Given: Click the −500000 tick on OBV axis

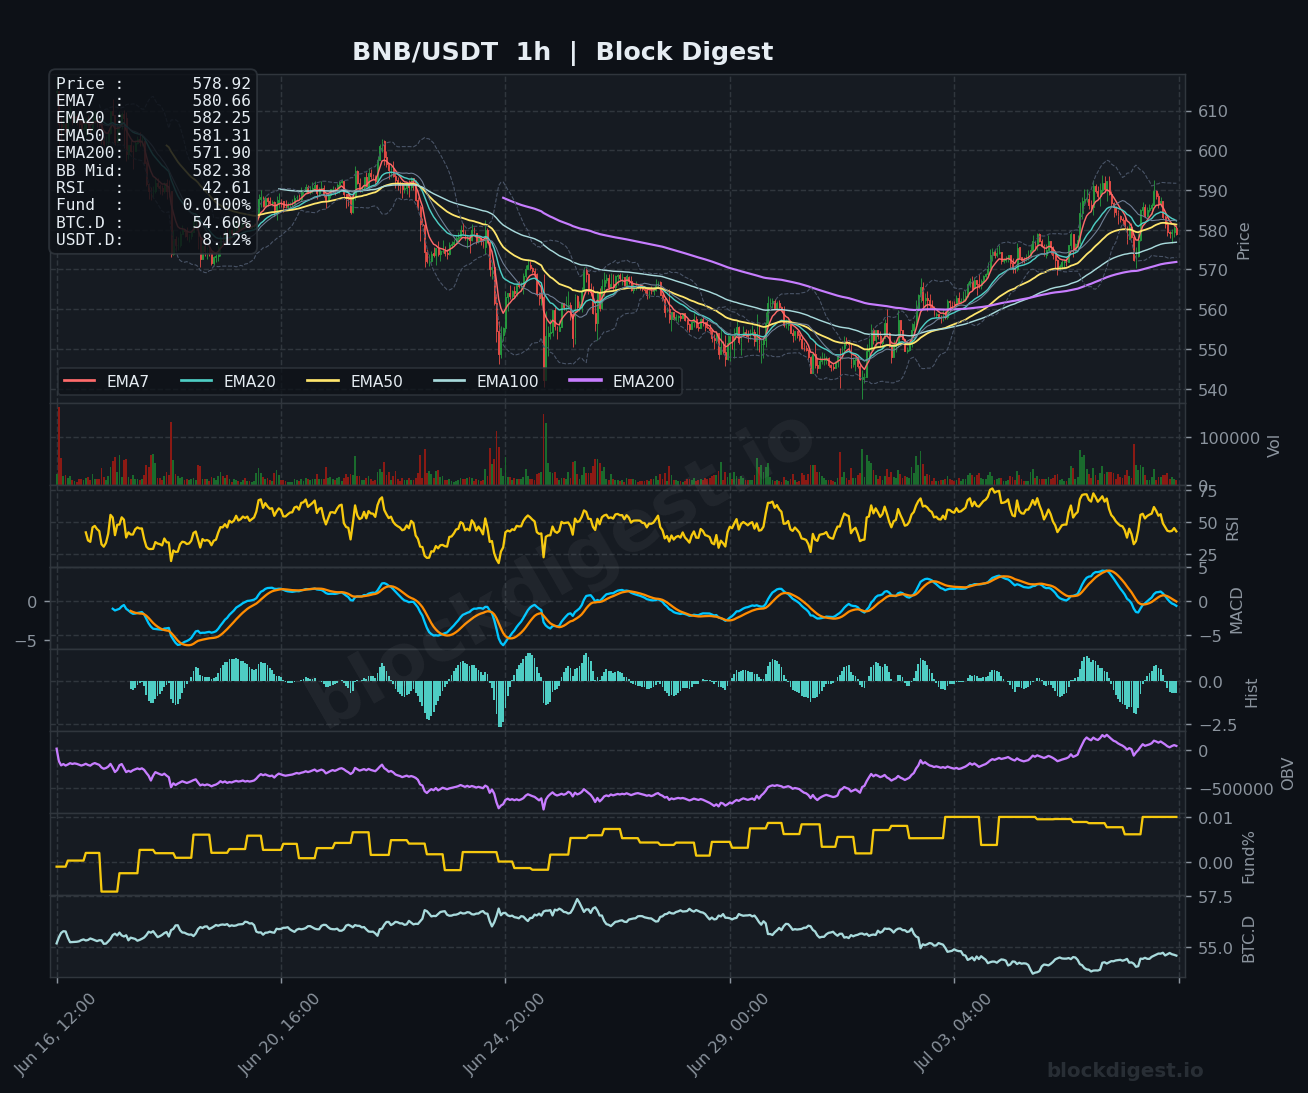Looking at the screenshot, I should tap(1235, 788).
